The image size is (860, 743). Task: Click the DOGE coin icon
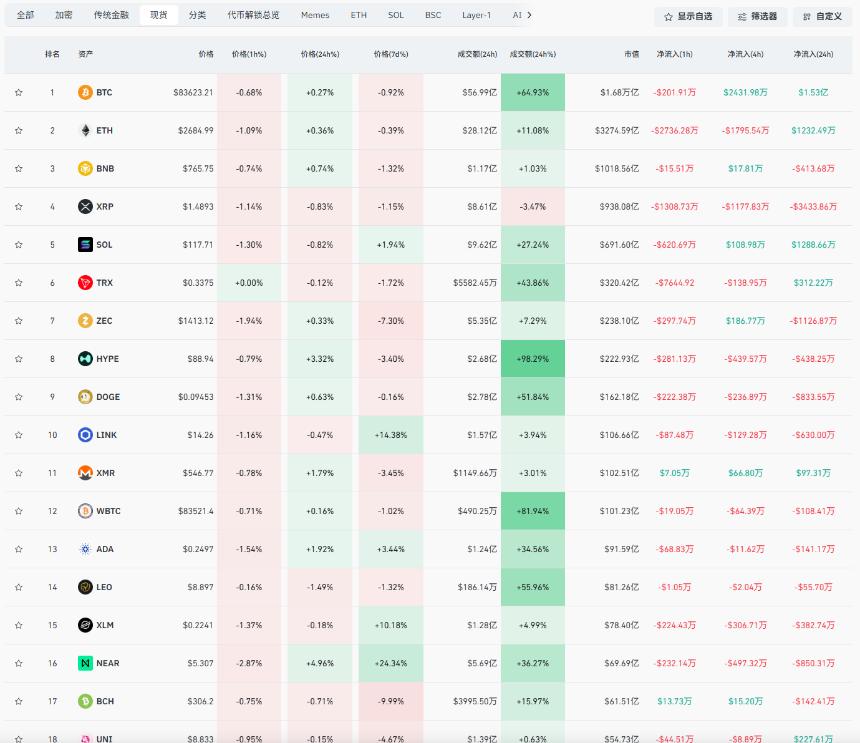tap(85, 396)
